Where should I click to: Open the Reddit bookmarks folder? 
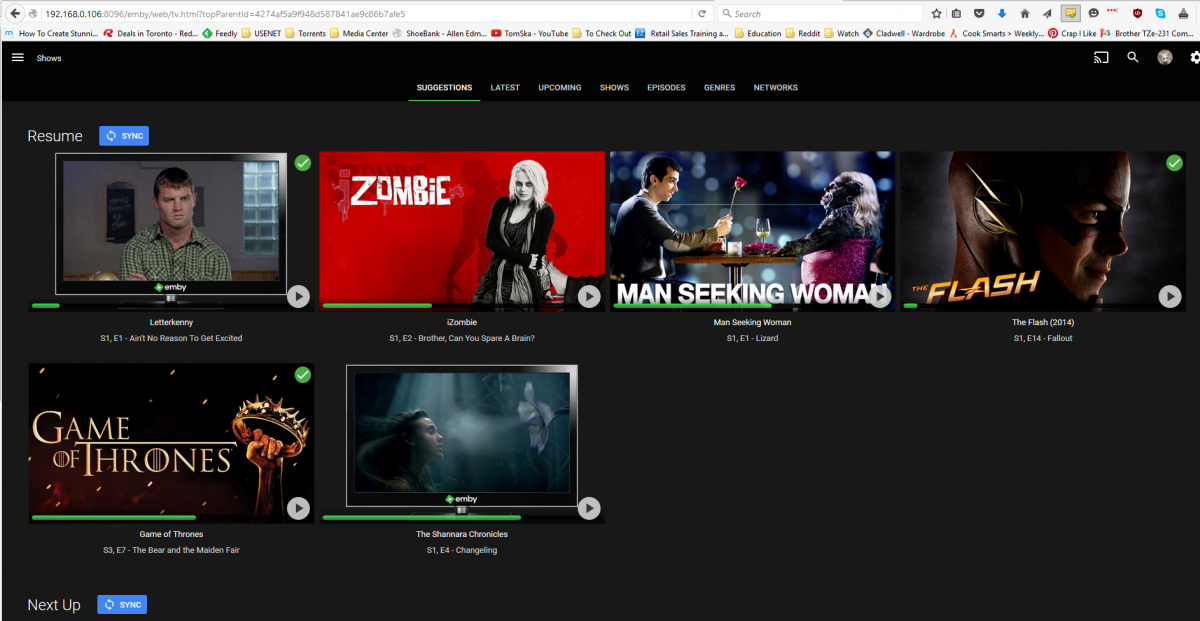pyautogui.click(x=803, y=33)
